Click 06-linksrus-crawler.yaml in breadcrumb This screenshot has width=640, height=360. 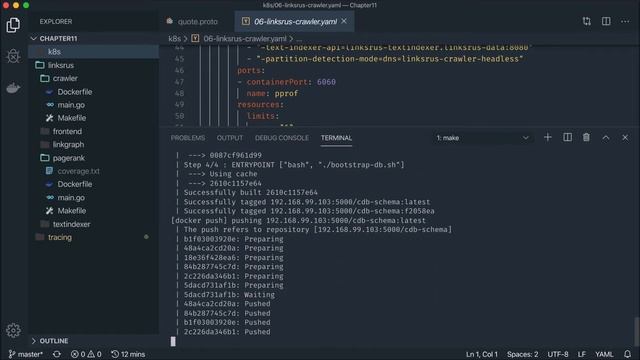[x=245, y=39]
